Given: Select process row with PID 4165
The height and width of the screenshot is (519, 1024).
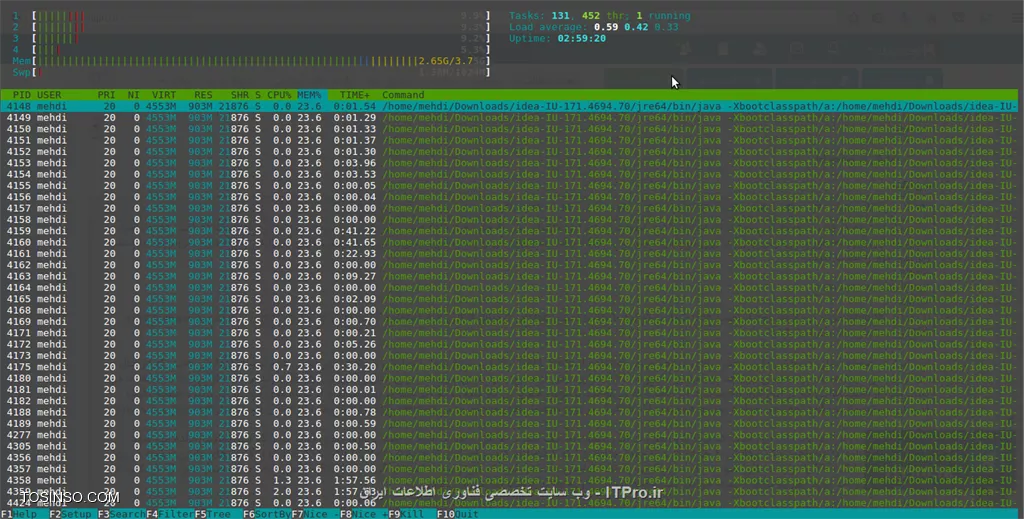Looking at the screenshot, I should 509,299.
